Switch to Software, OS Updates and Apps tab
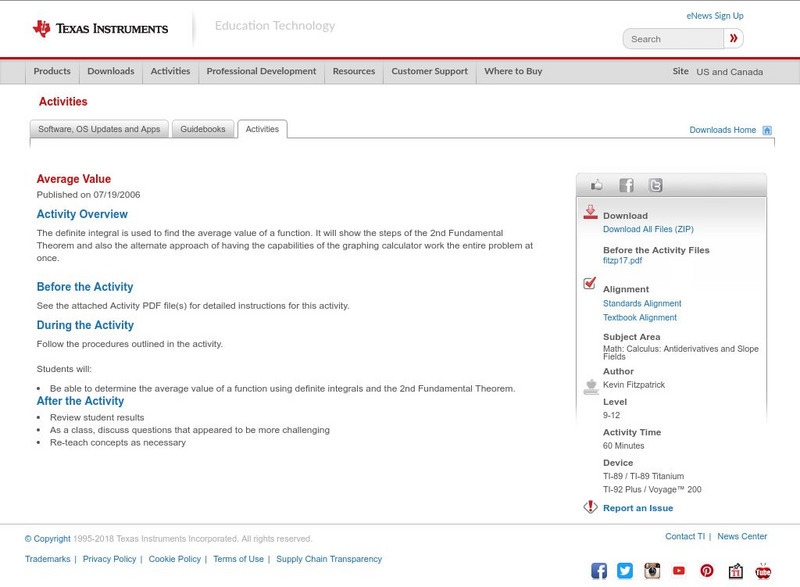The height and width of the screenshot is (587, 800). (x=99, y=129)
